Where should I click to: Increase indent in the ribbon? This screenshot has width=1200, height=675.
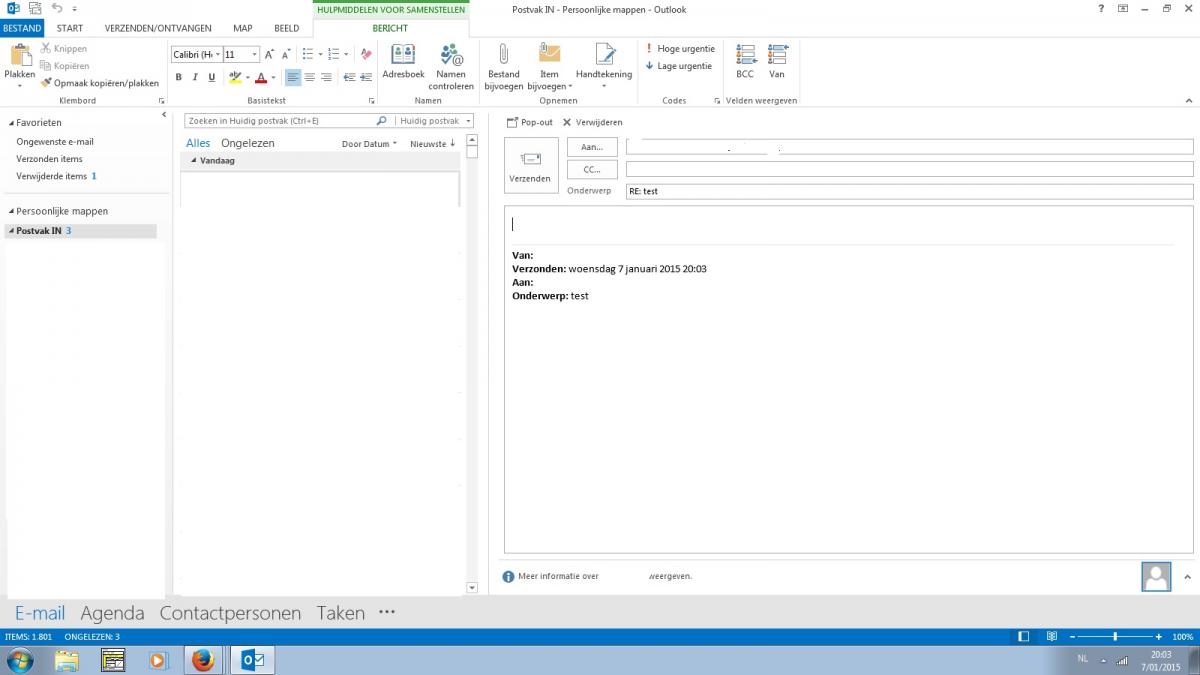pyautogui.click(x=367, y=77)
